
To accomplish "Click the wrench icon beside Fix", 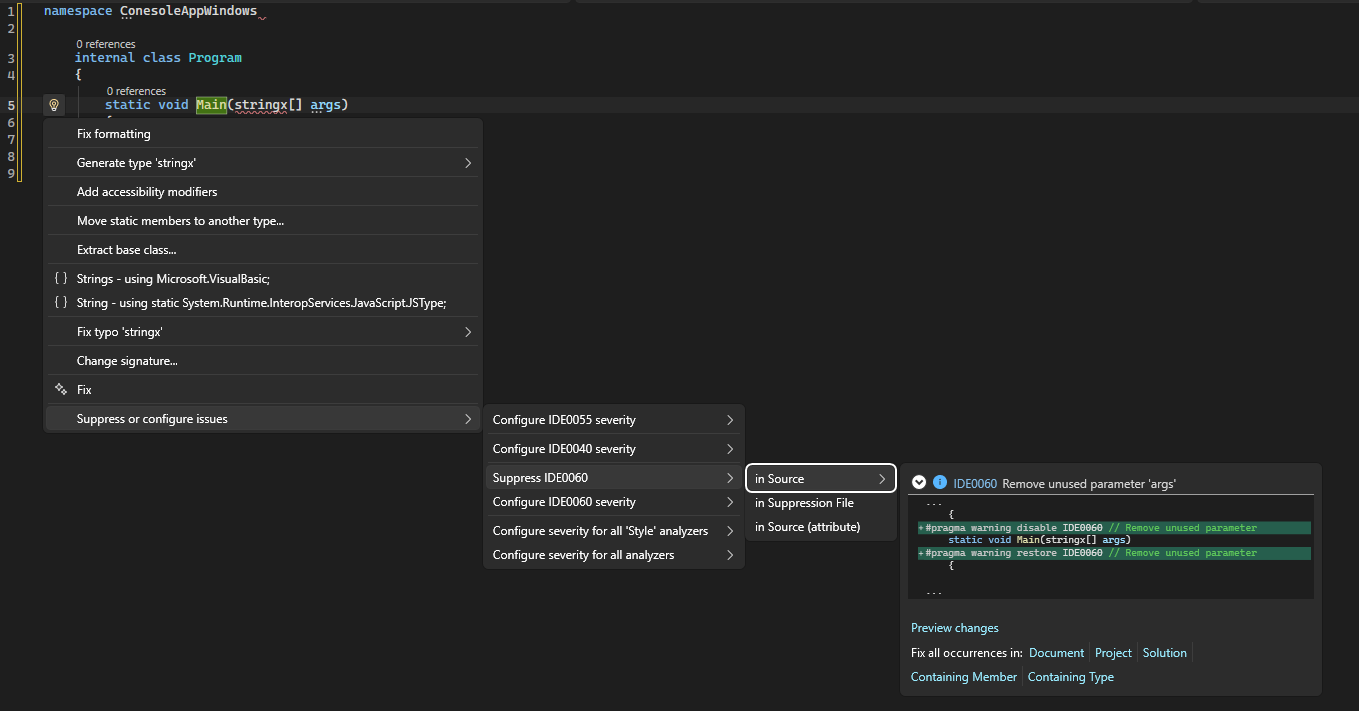I will click(x=60, y=389).
